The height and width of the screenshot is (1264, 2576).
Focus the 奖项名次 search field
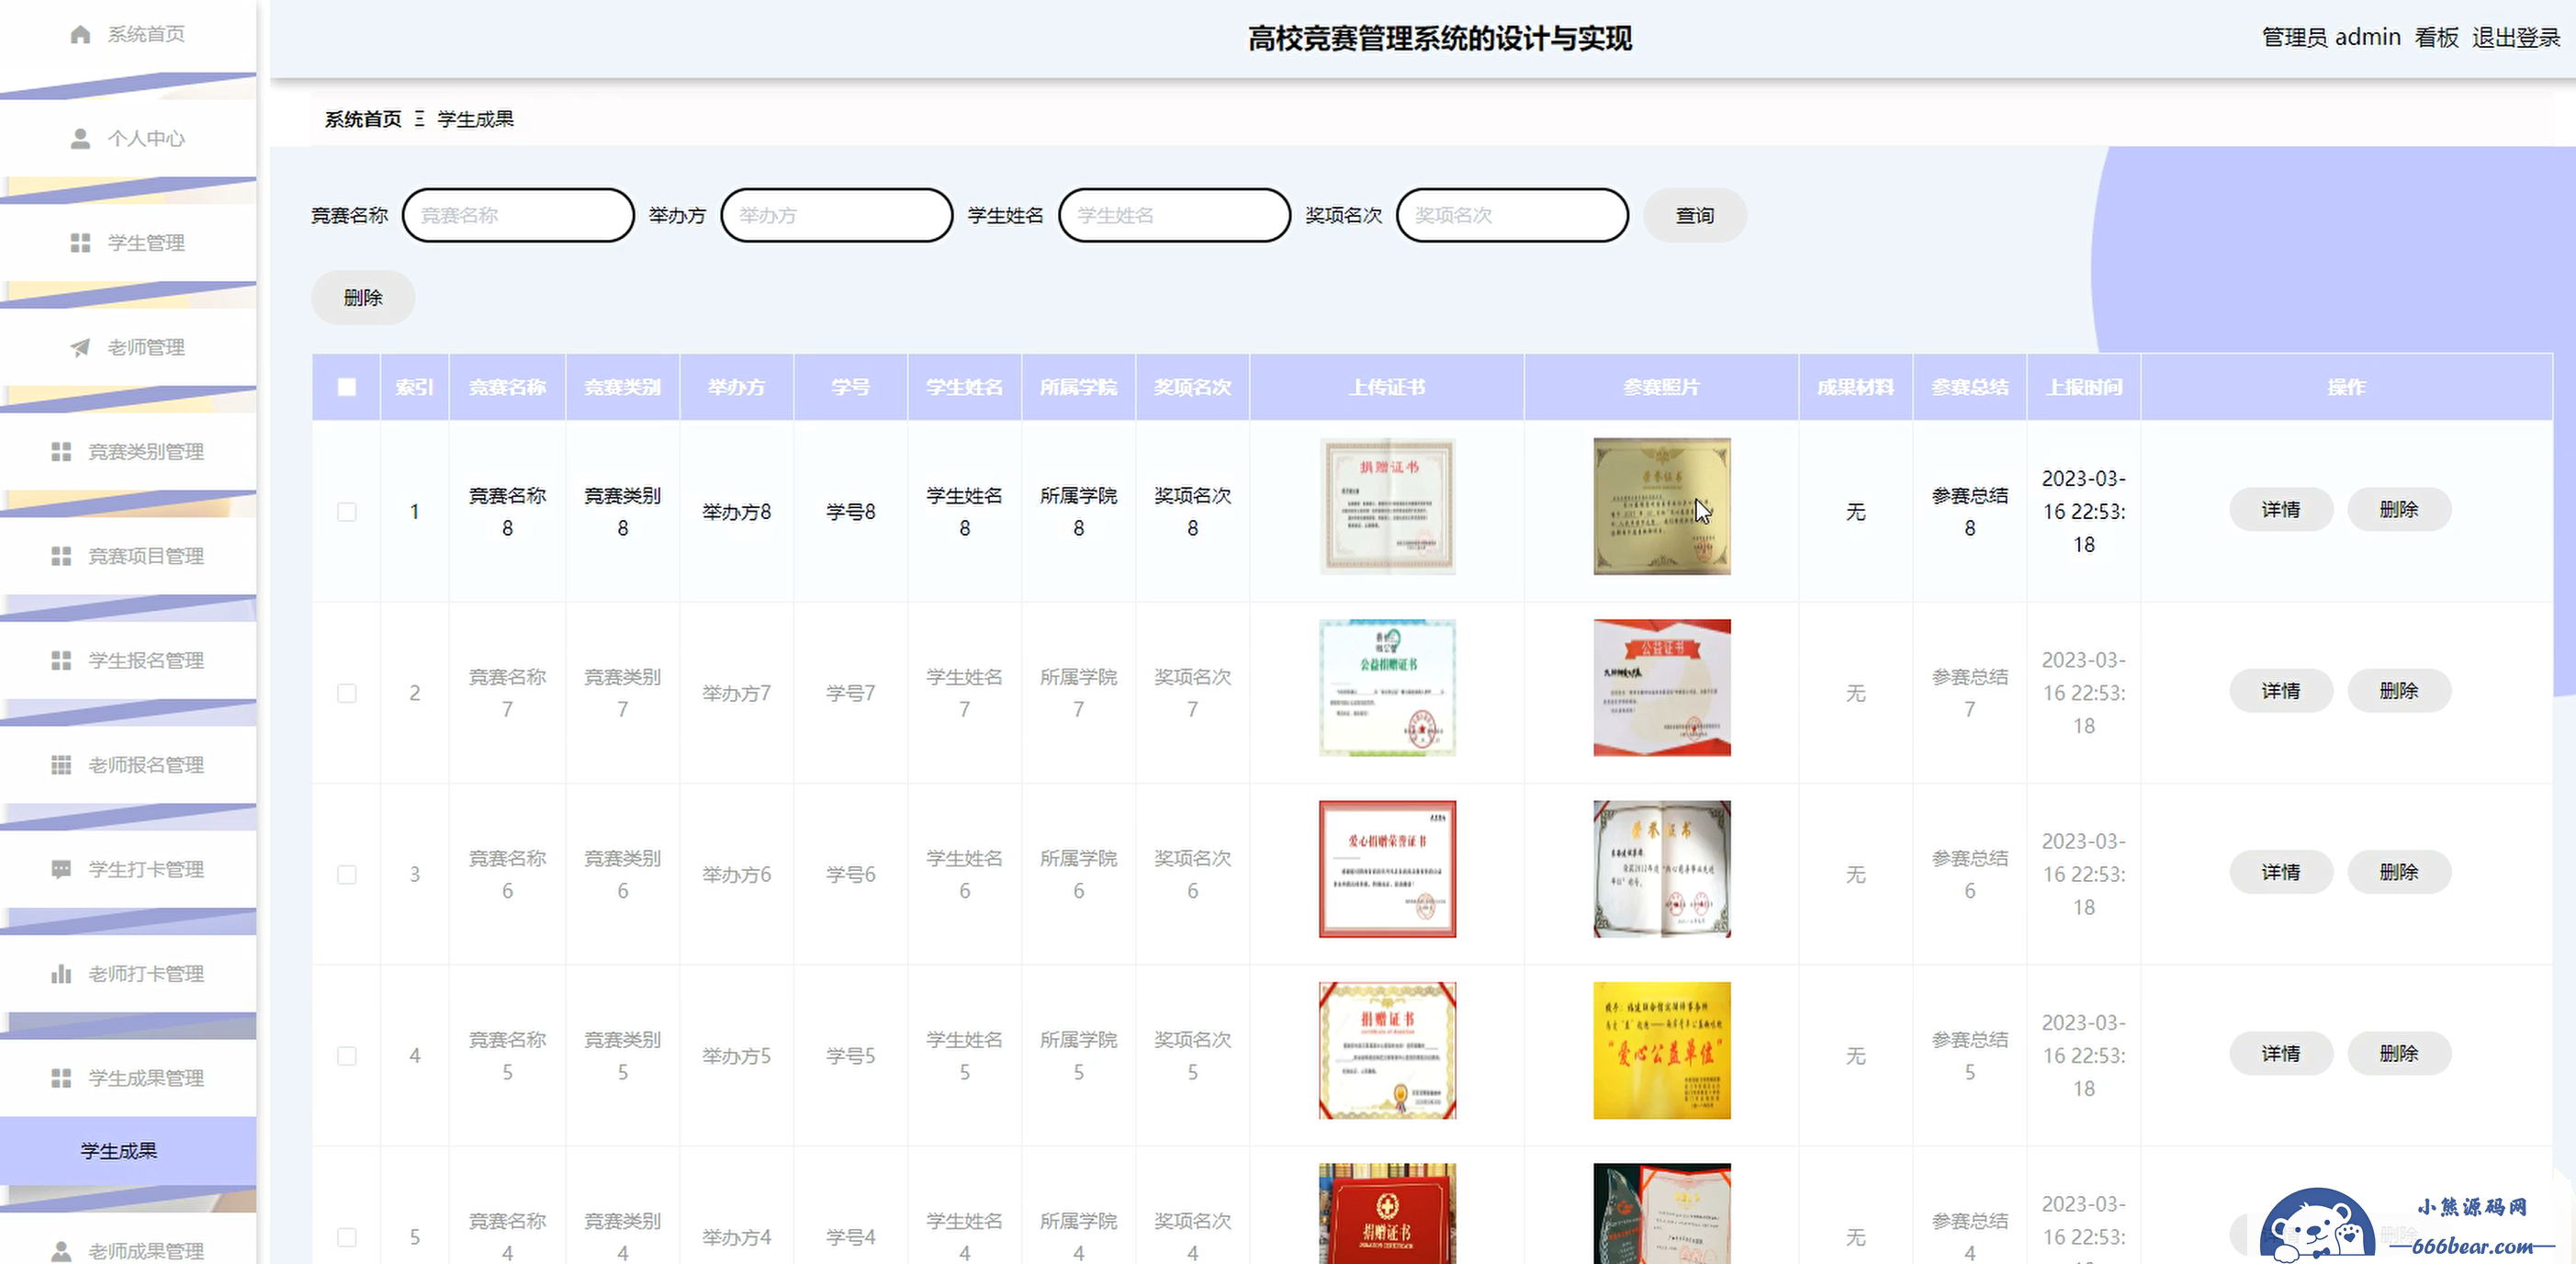click(1512, 215)
